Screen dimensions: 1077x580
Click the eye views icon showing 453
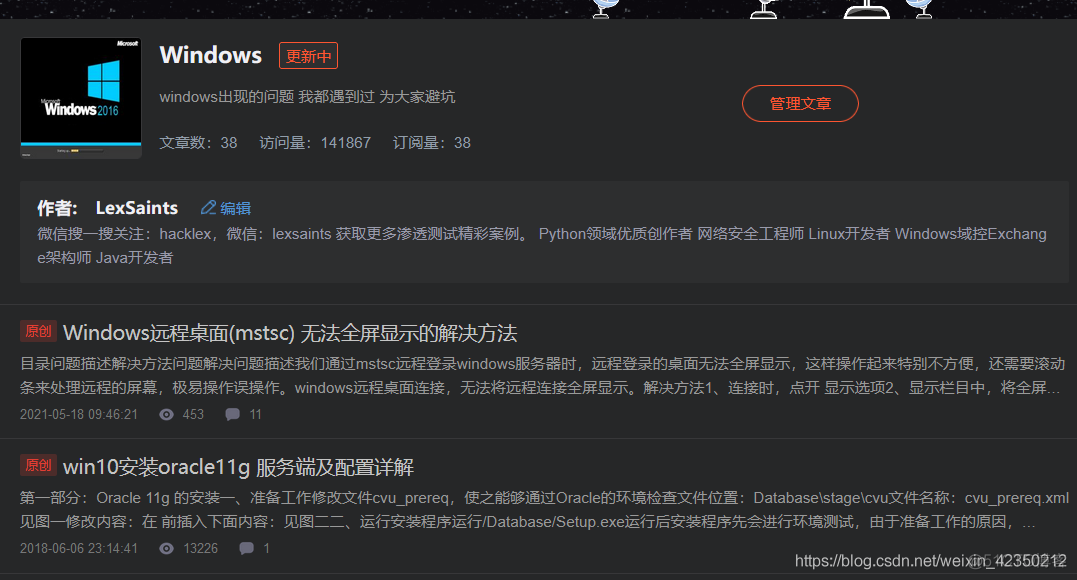click(x=166, y=414)
